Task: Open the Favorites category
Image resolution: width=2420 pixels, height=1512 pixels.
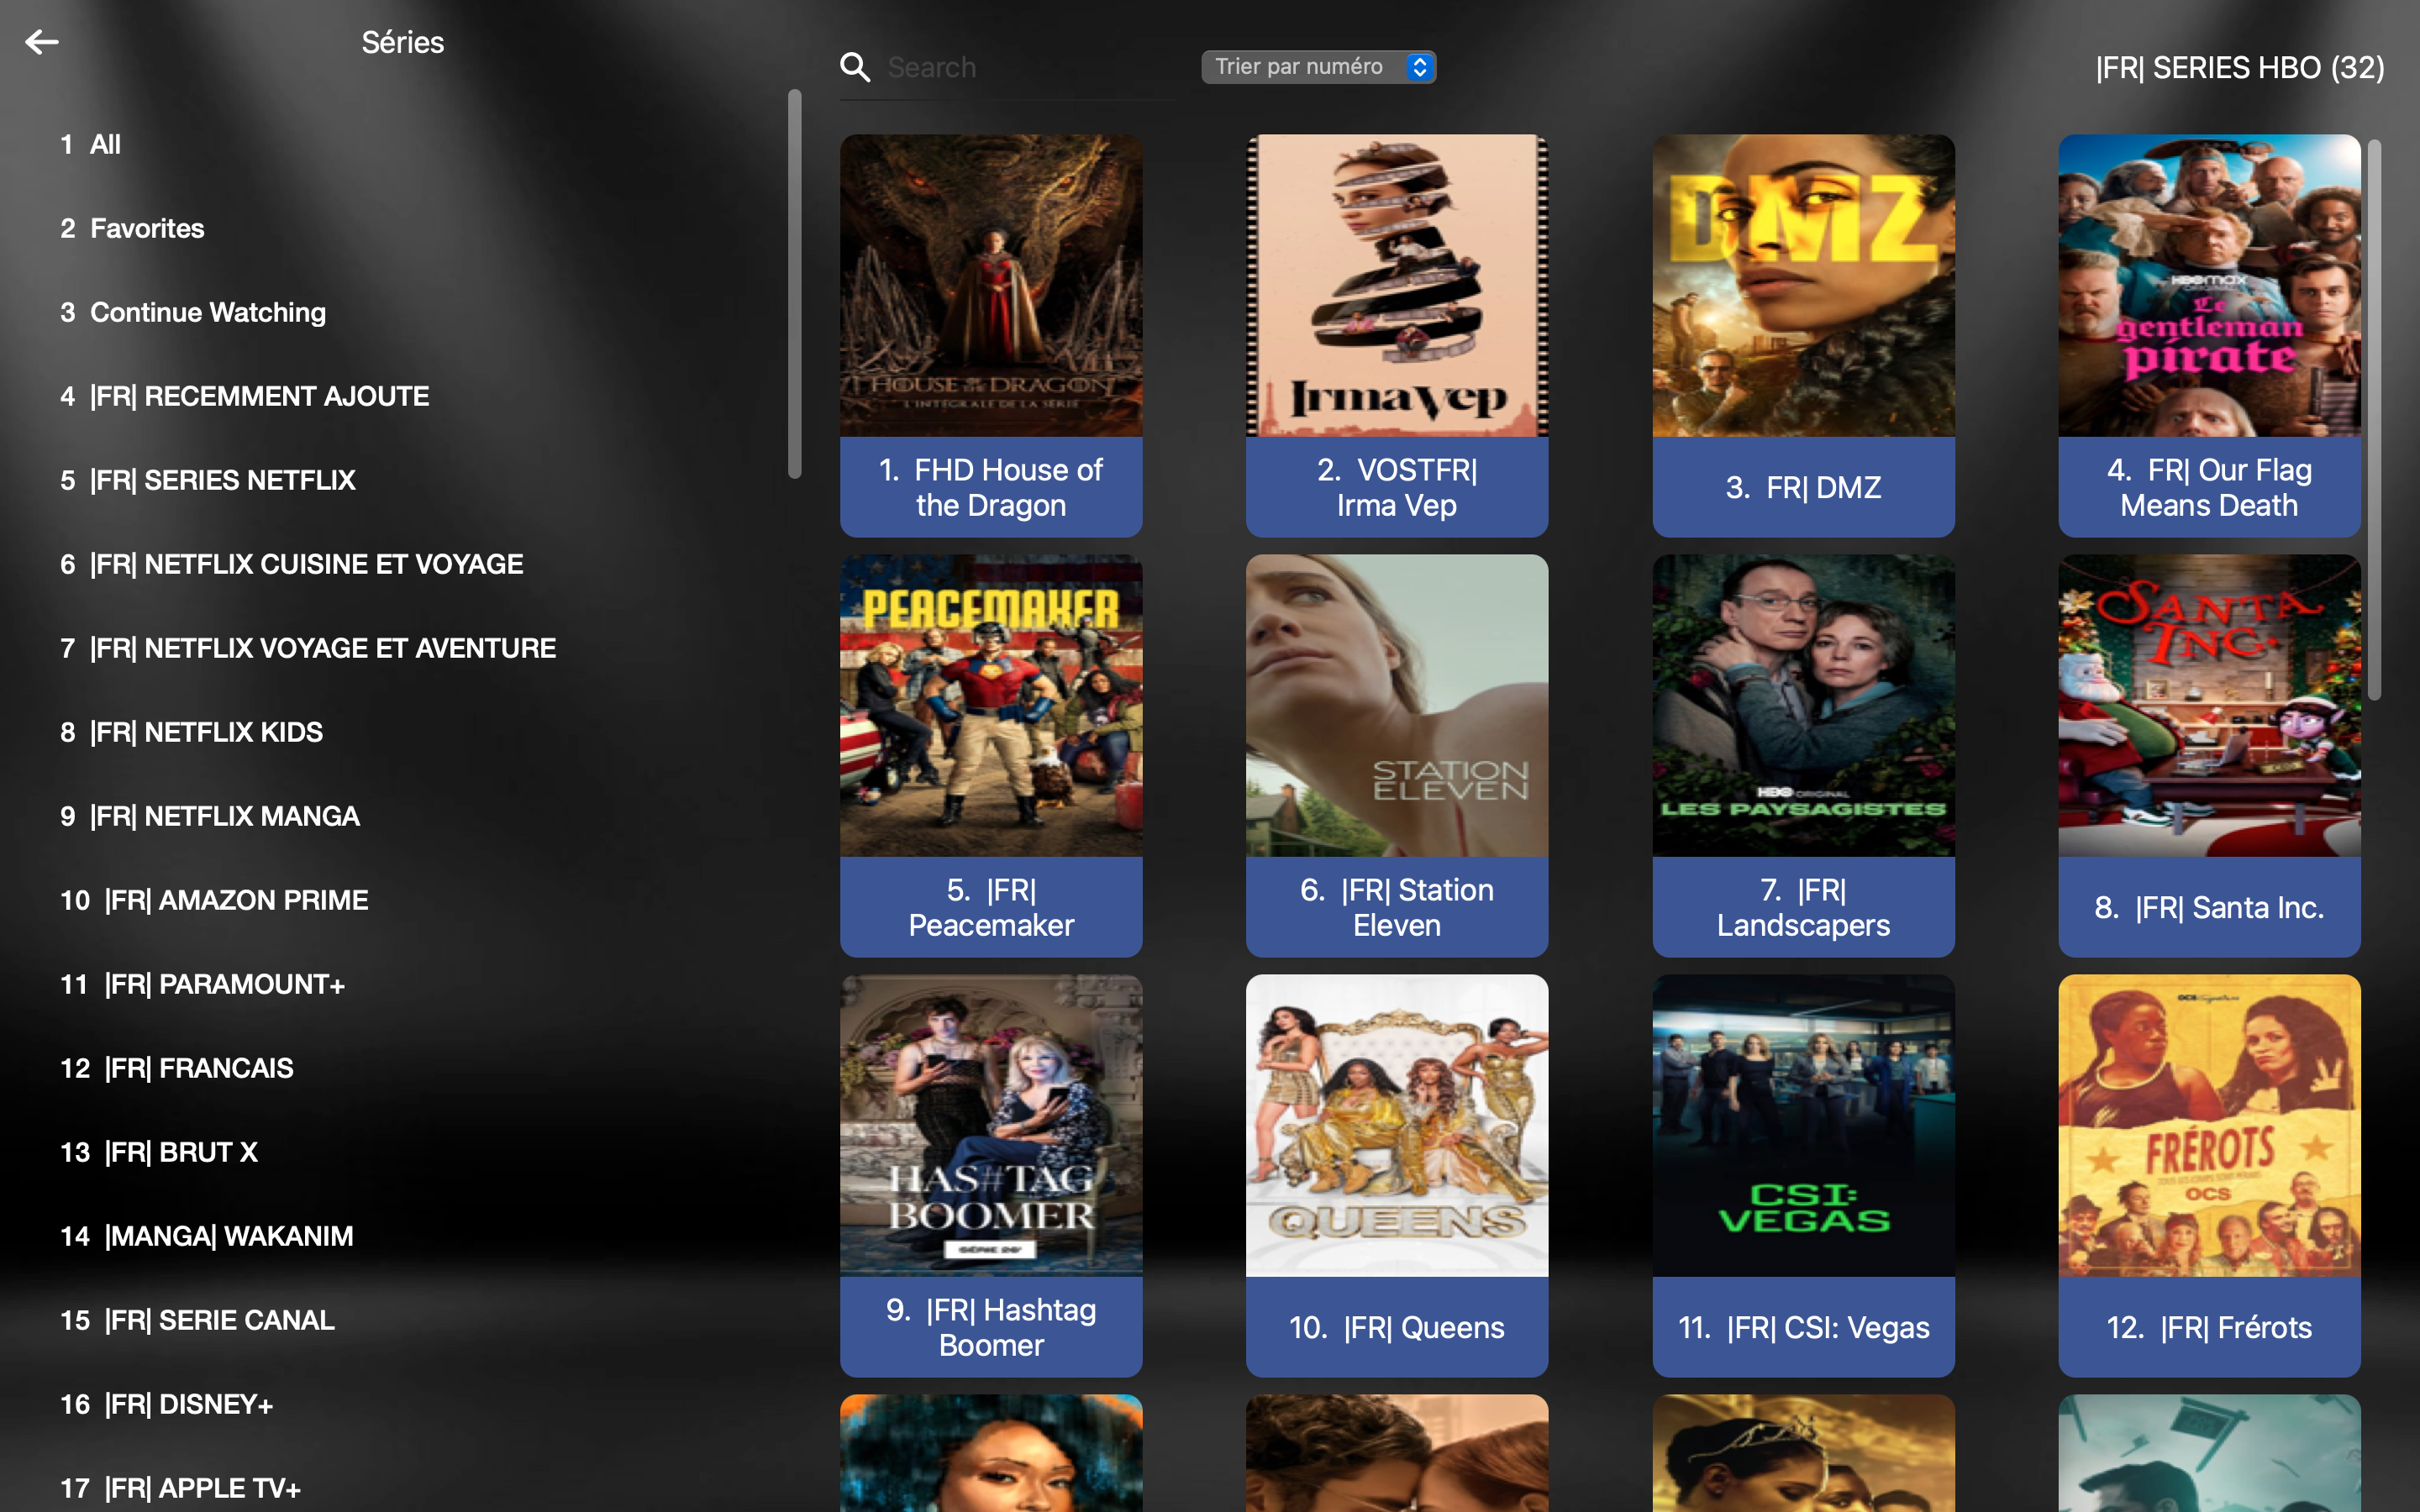Action: [x=132, y=228]
